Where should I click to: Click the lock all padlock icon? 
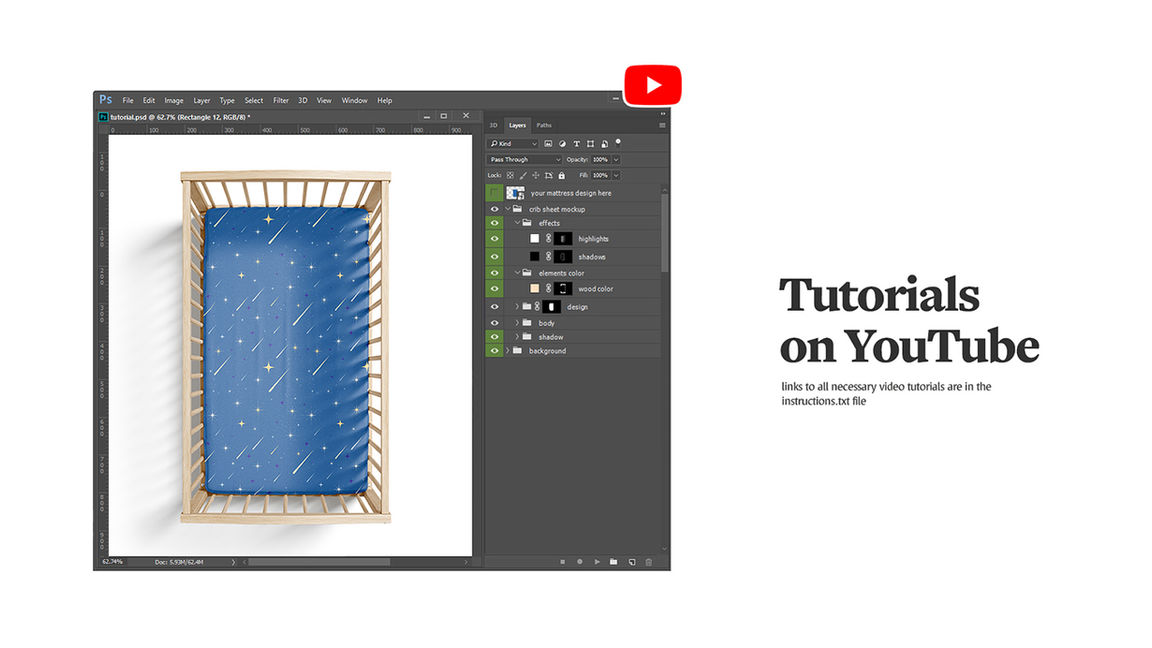pos(561,176)
